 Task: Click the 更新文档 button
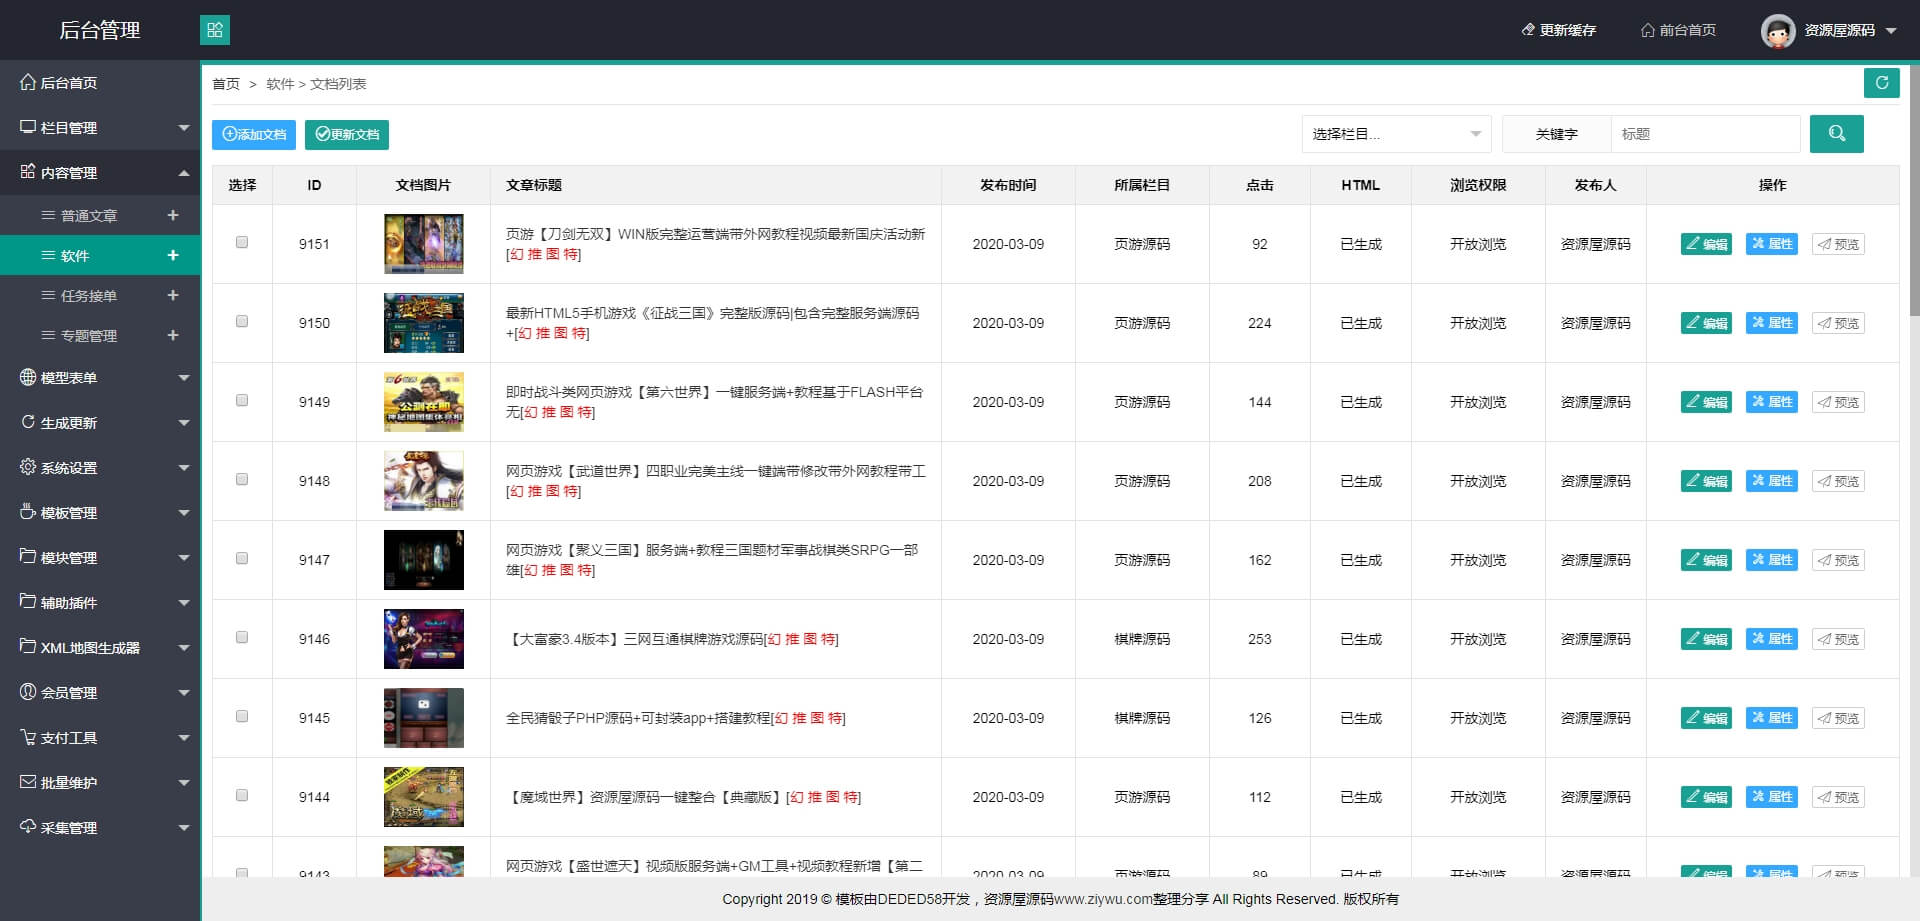[347, 134]
